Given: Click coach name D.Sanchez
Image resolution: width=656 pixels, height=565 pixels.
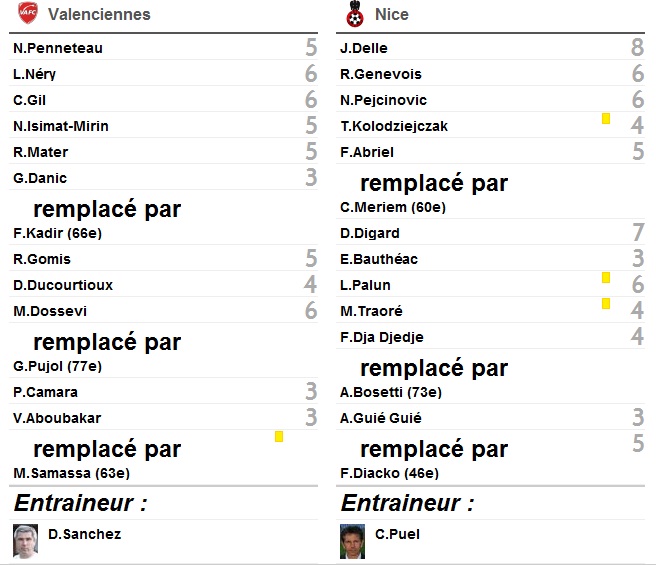Looking at the screenshot, I should coord(85,534).
